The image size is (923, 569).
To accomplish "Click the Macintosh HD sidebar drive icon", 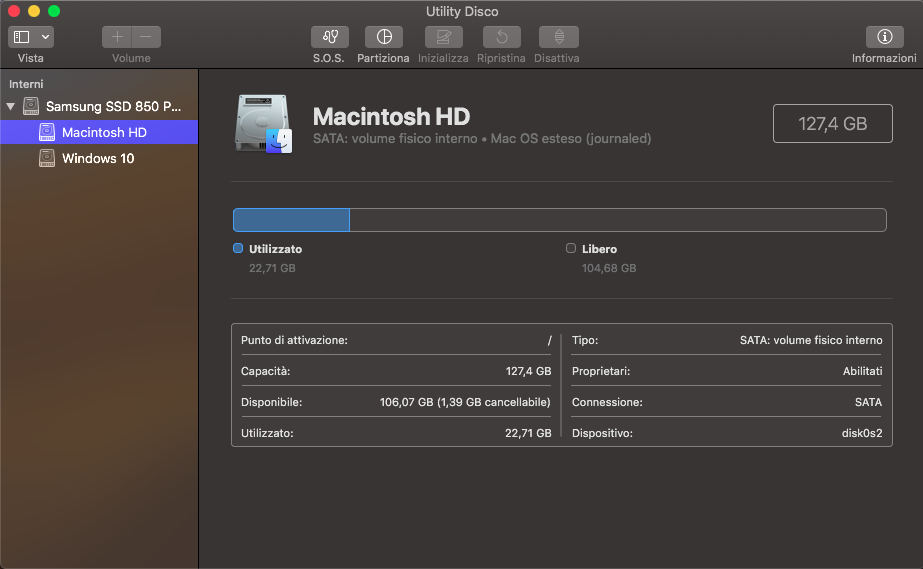I will coord(47,132).
